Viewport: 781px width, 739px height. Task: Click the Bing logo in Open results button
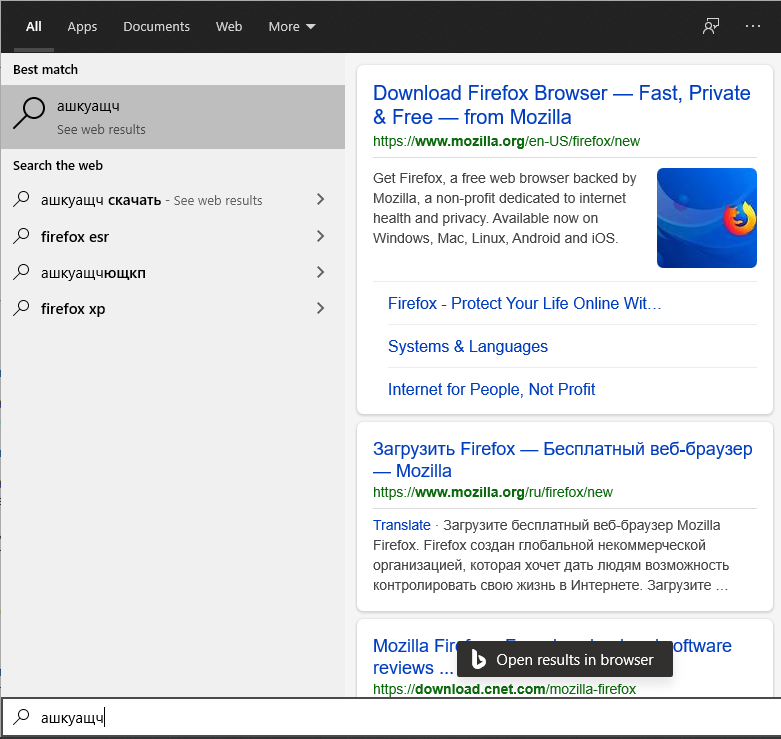478,659
